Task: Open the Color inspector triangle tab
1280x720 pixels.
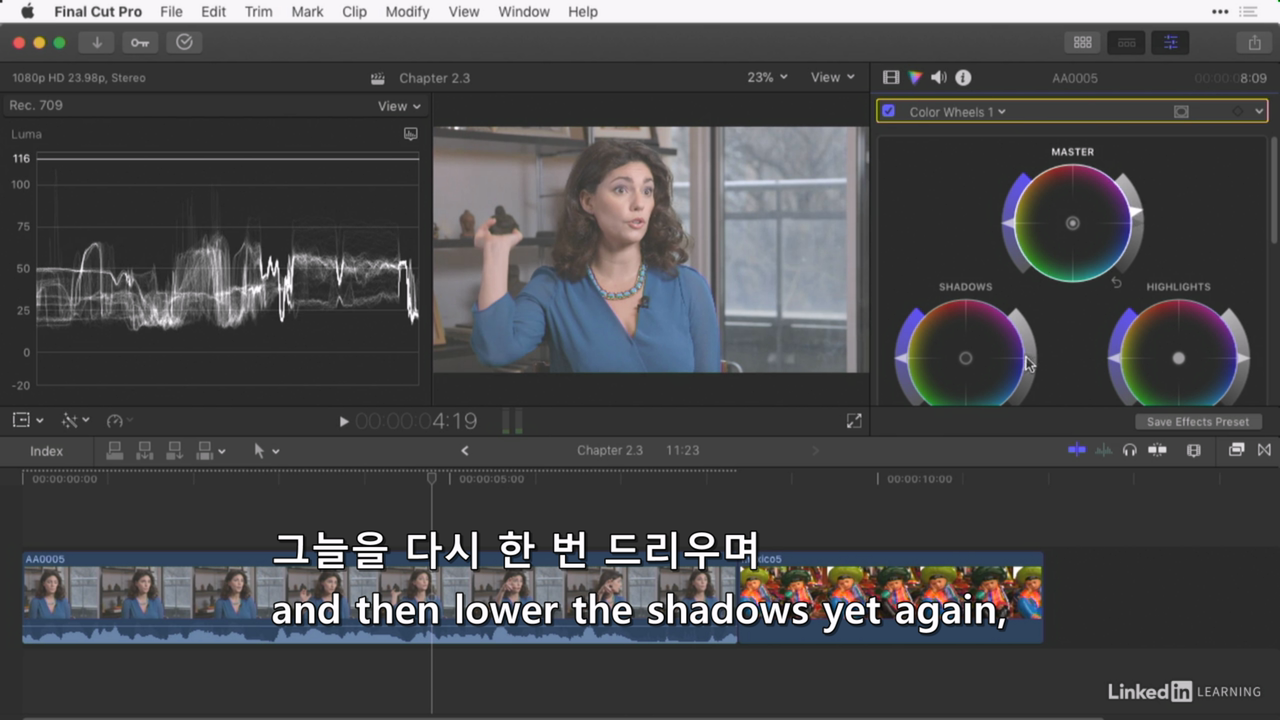Action: [x=914, y=77]
